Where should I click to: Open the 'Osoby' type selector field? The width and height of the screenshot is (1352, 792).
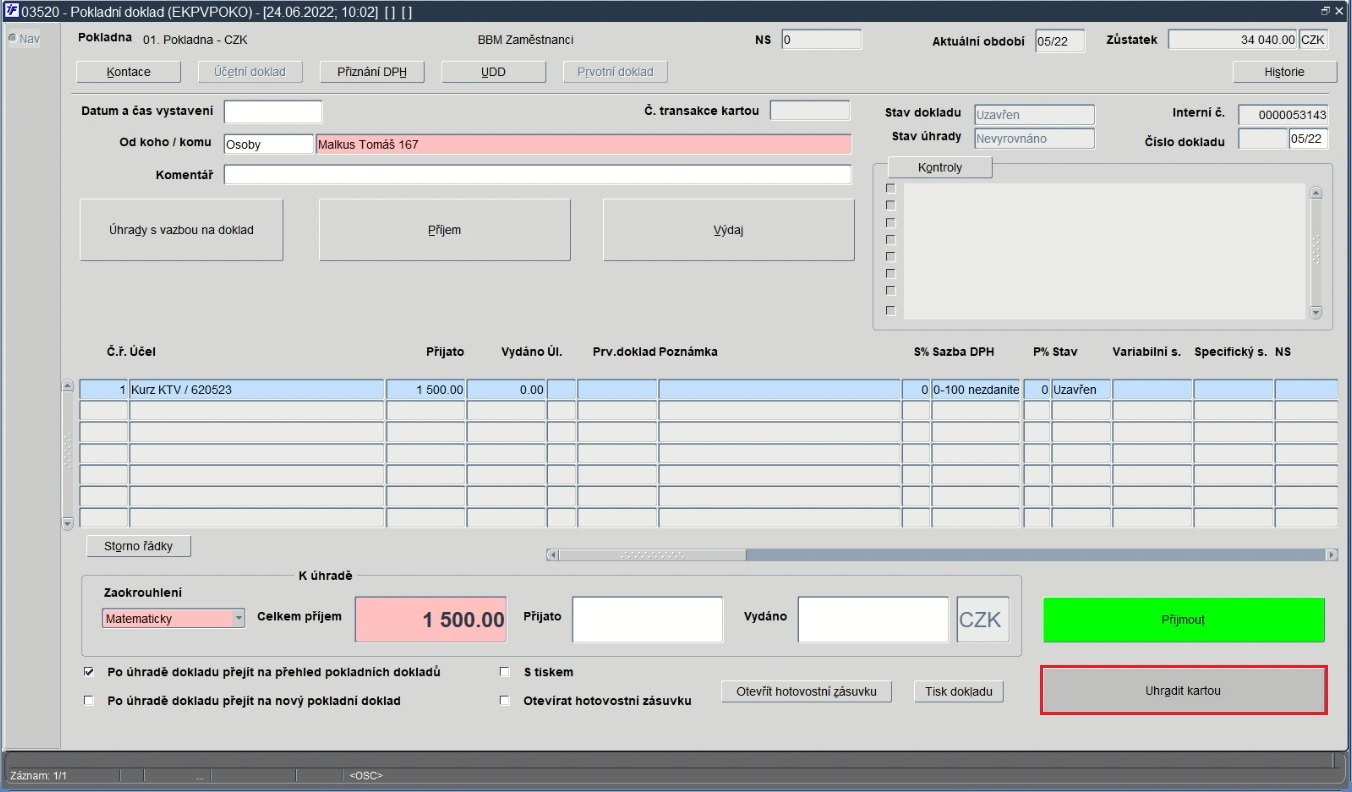coord(268,144)
